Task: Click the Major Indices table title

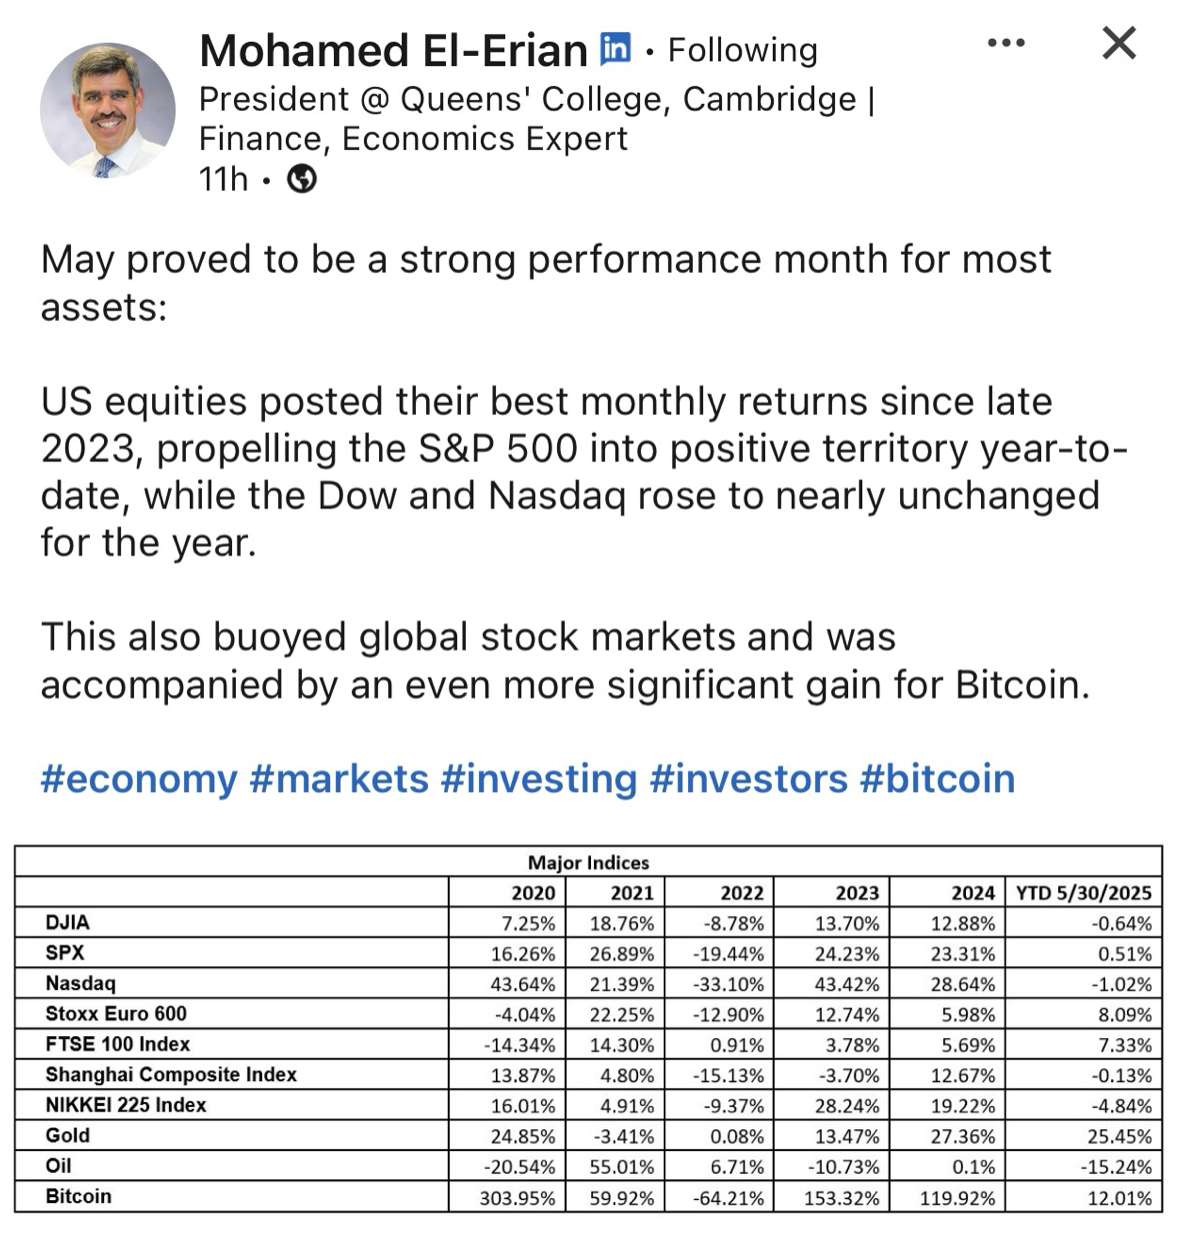Action: click(x=588, y=862)
